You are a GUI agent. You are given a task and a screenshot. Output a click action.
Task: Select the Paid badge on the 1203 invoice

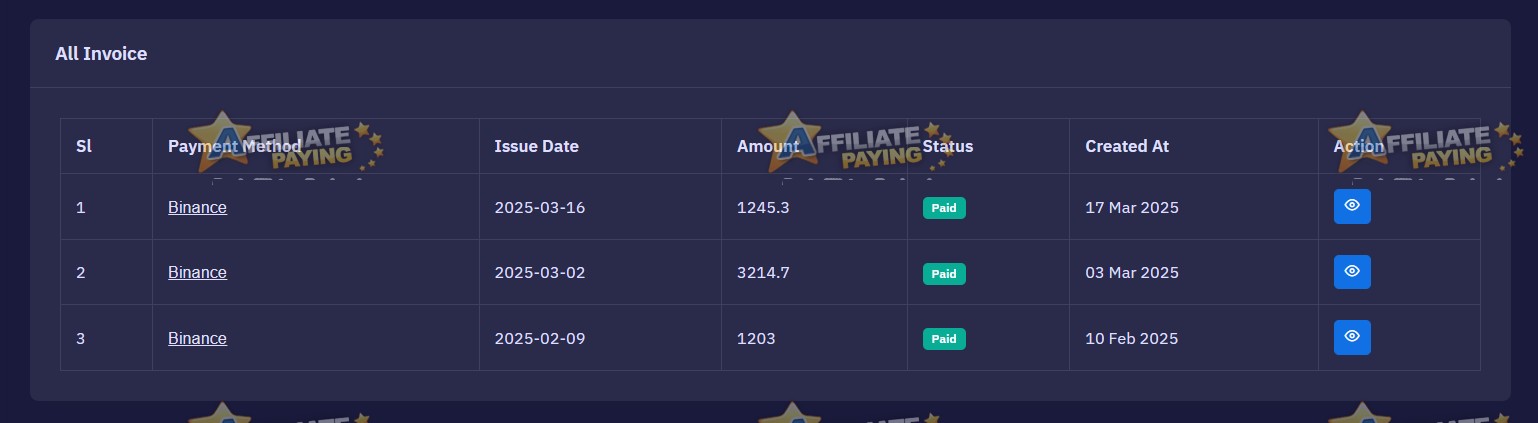[944, 339]
